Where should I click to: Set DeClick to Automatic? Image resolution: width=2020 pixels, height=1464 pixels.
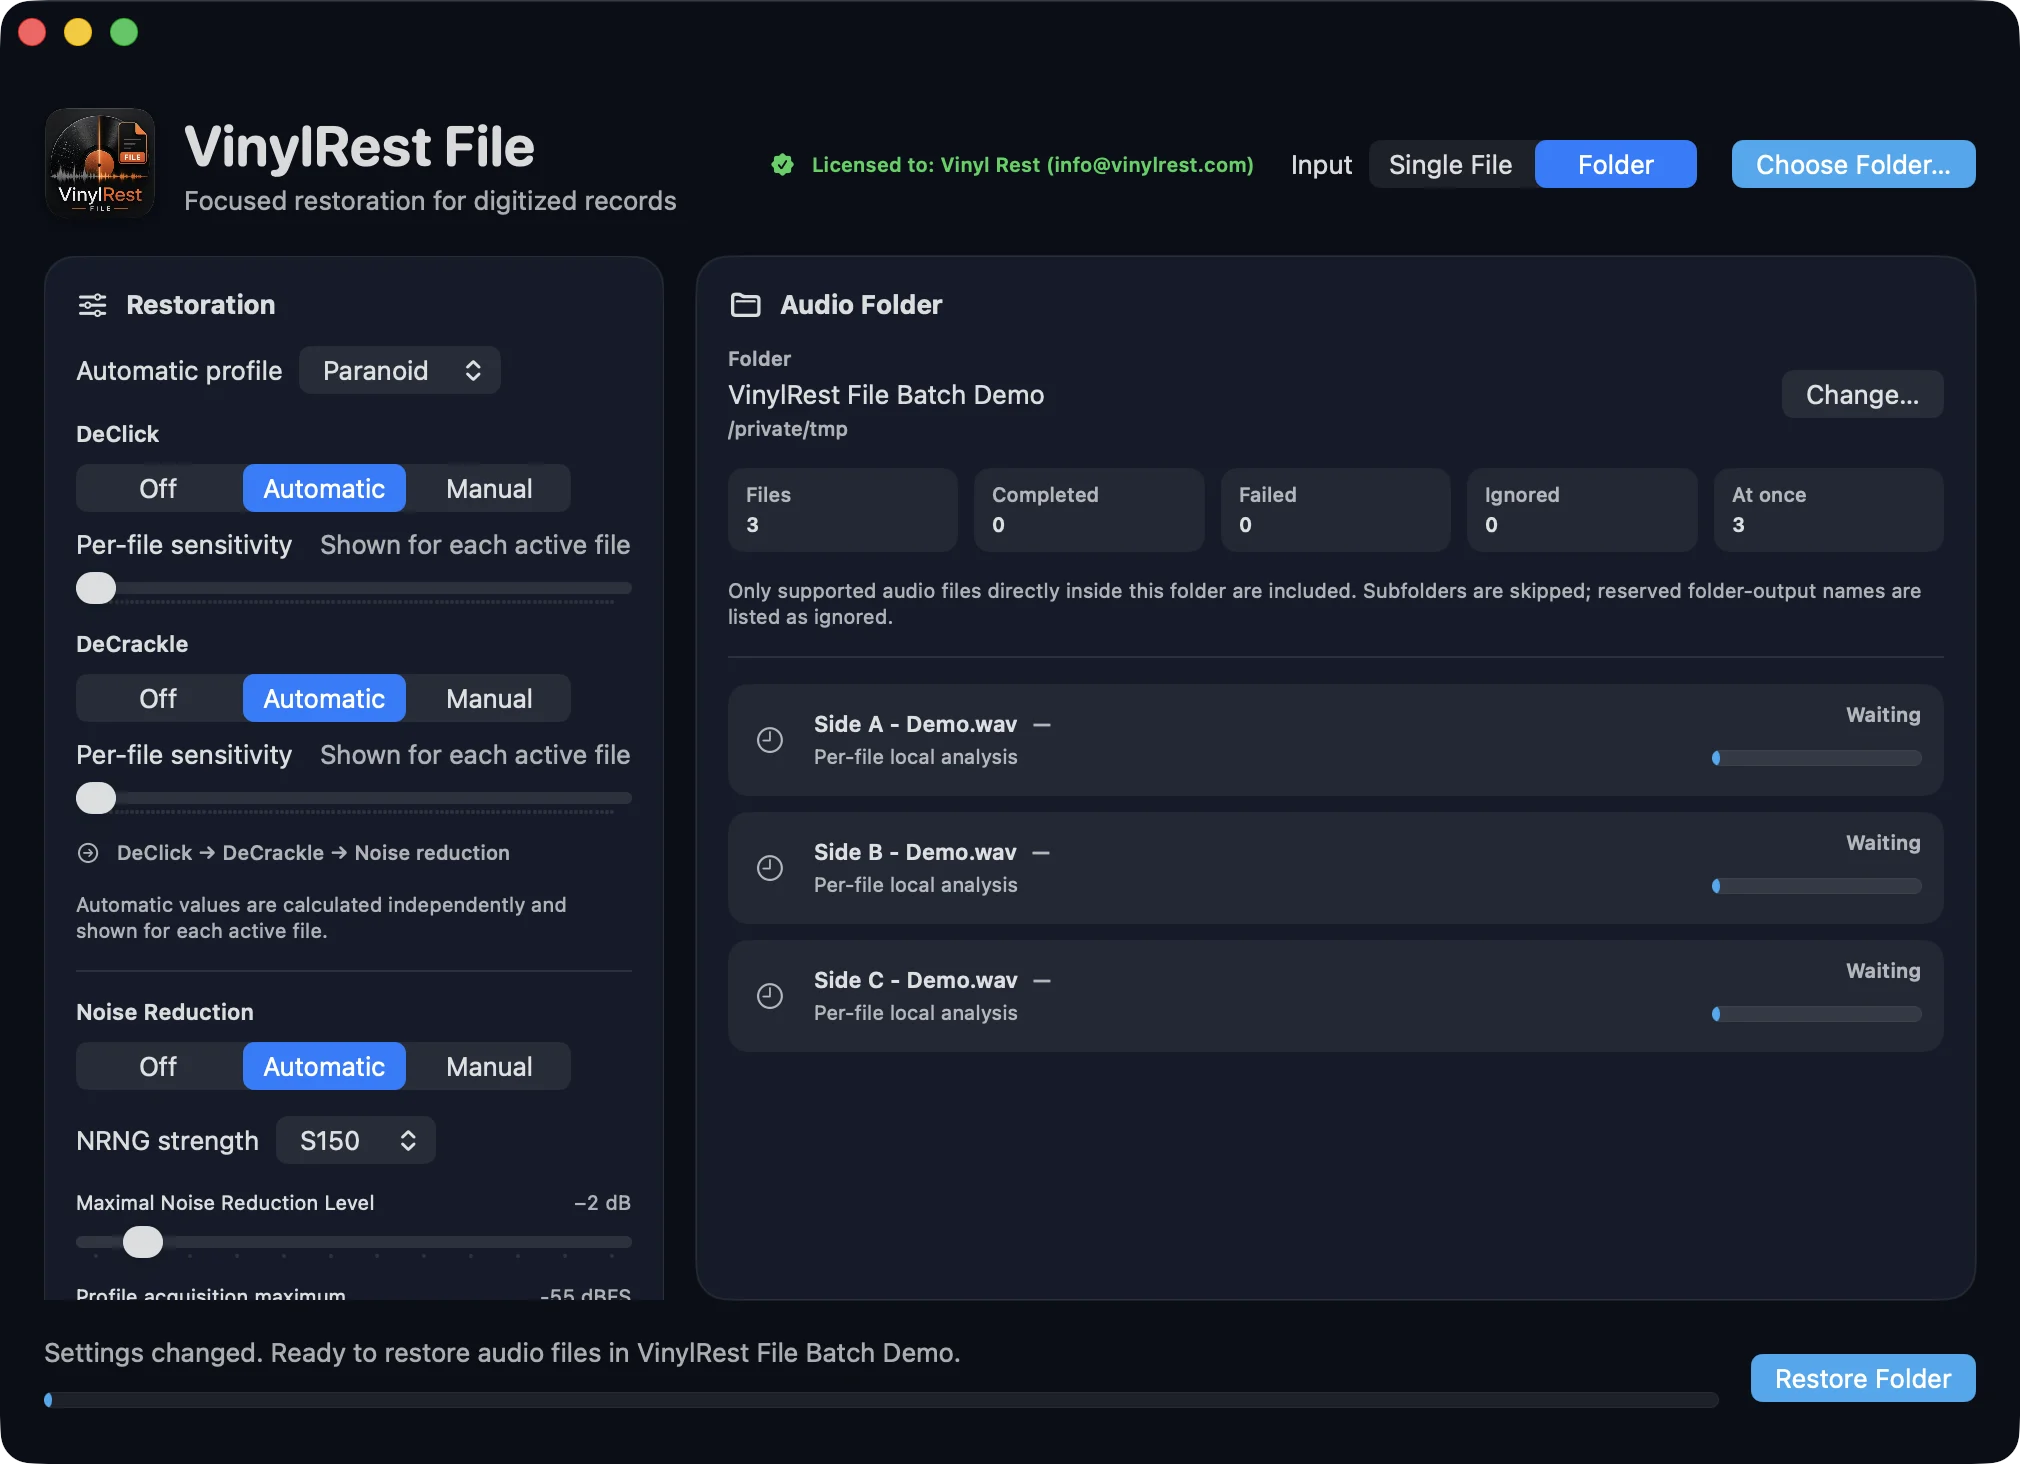tap(324, 488)
